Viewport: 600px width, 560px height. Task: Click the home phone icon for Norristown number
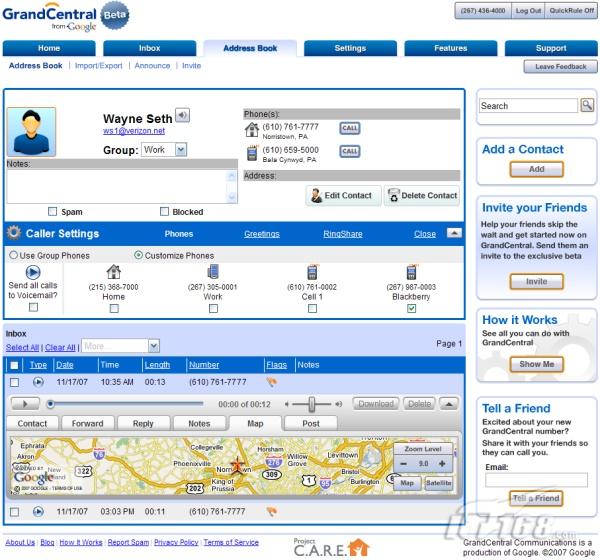(252, 129)
